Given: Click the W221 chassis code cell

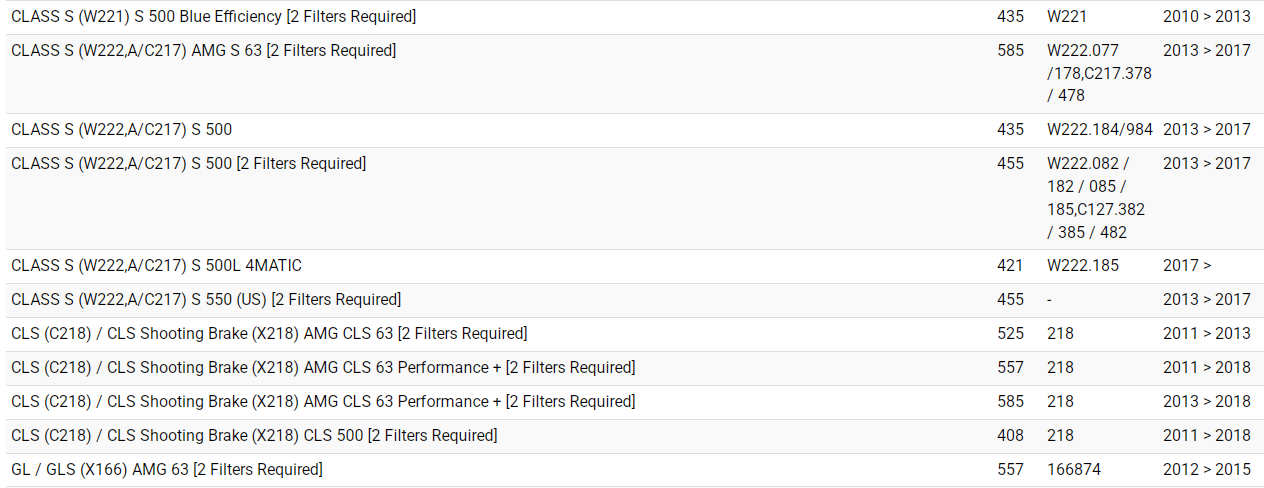Looking at the screenshot, I should pos(1069,17).
